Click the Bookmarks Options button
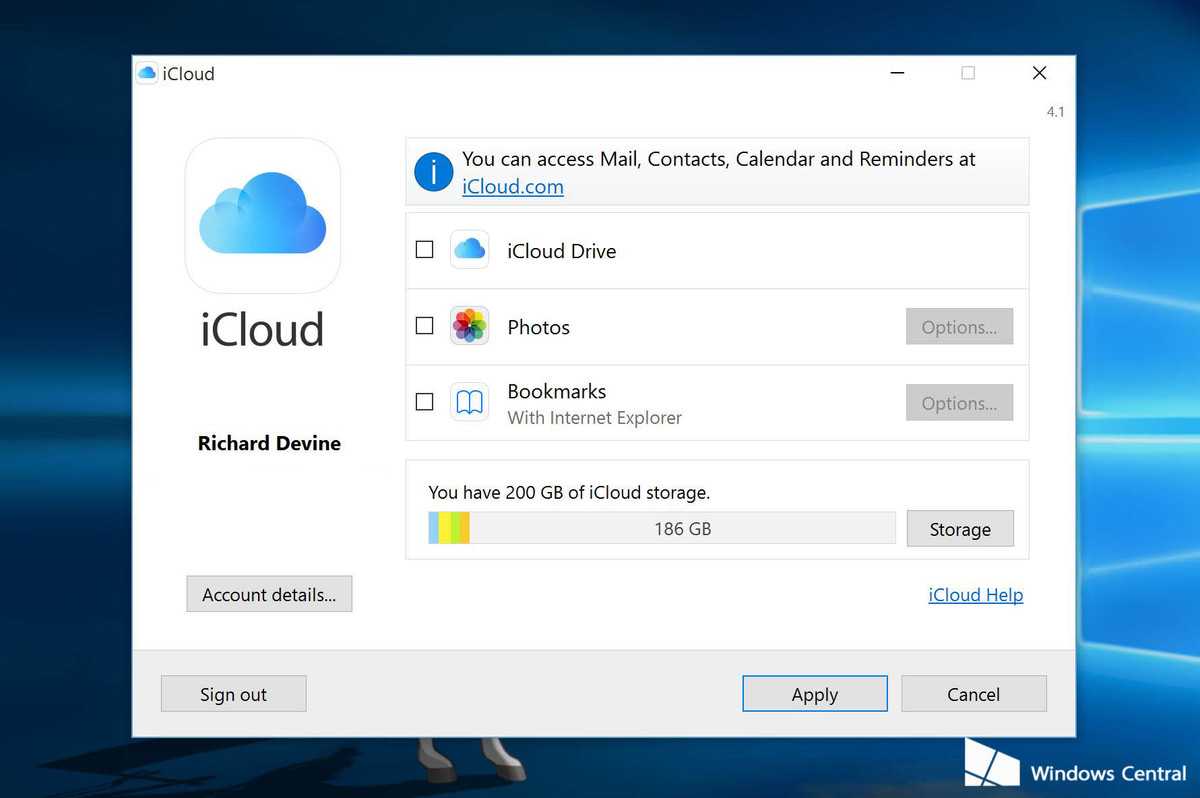This screenshot has width=1200, height=798. click(x=959, y=403)
